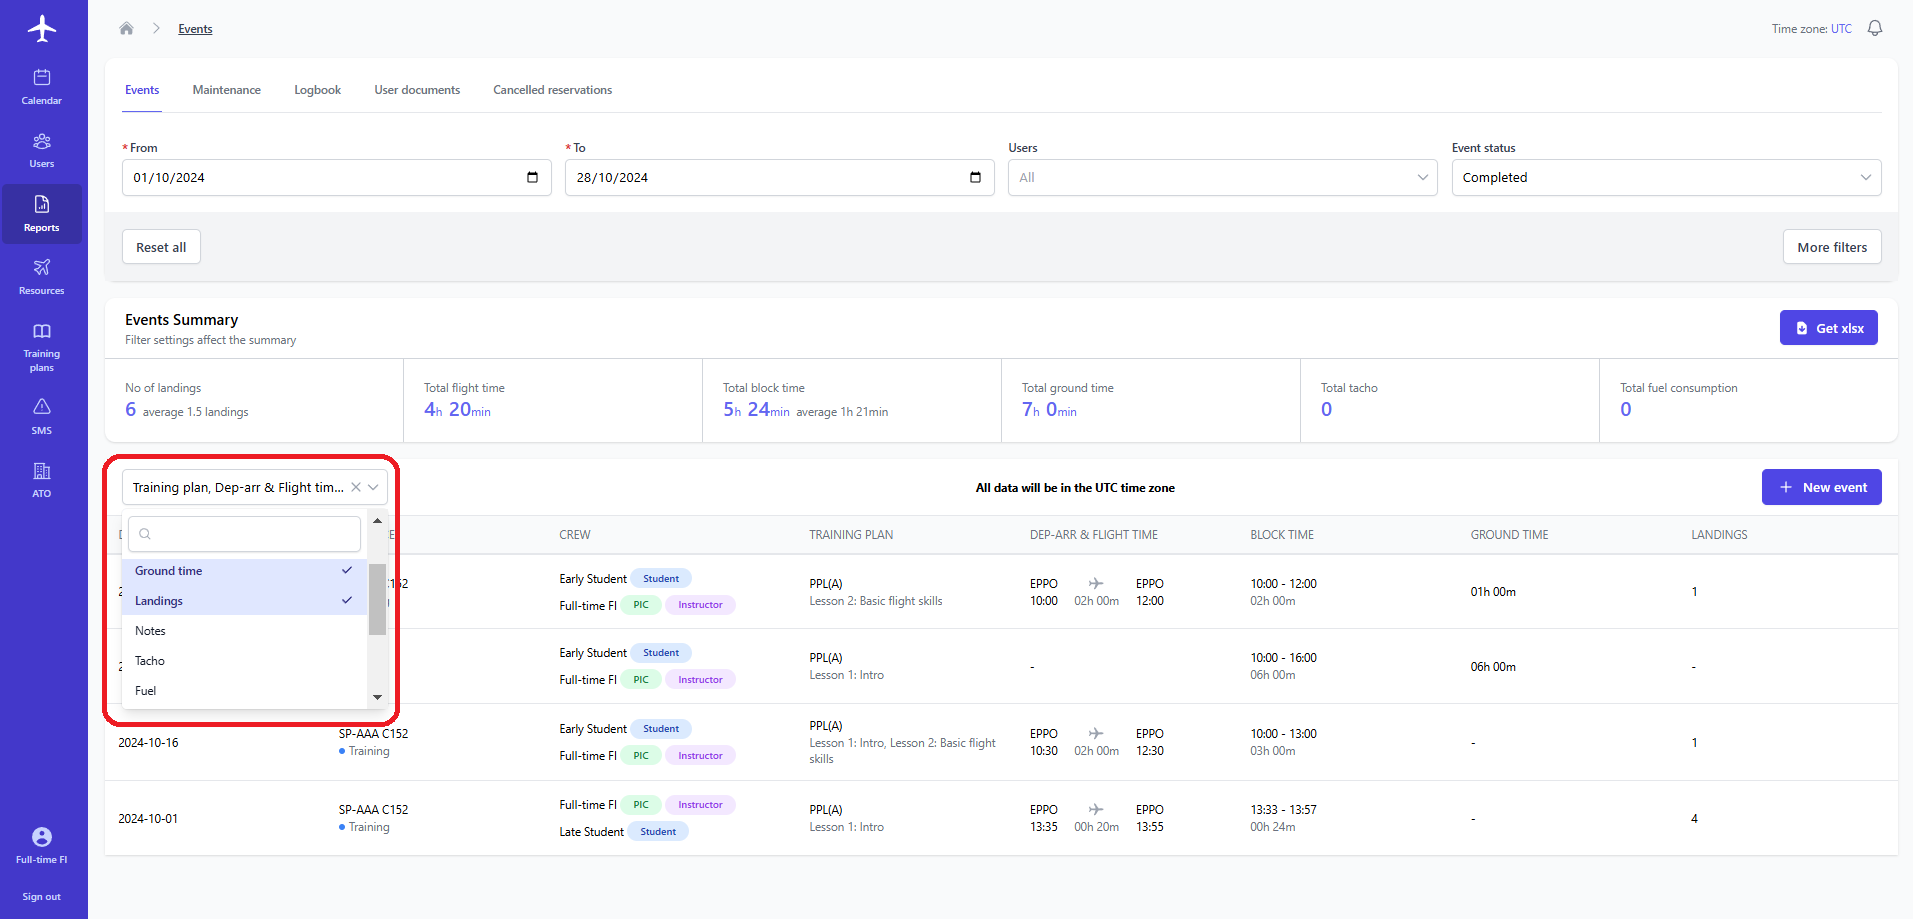Open the ATO sidebar section
The image size is (1913, 919).
pos(42,480)
